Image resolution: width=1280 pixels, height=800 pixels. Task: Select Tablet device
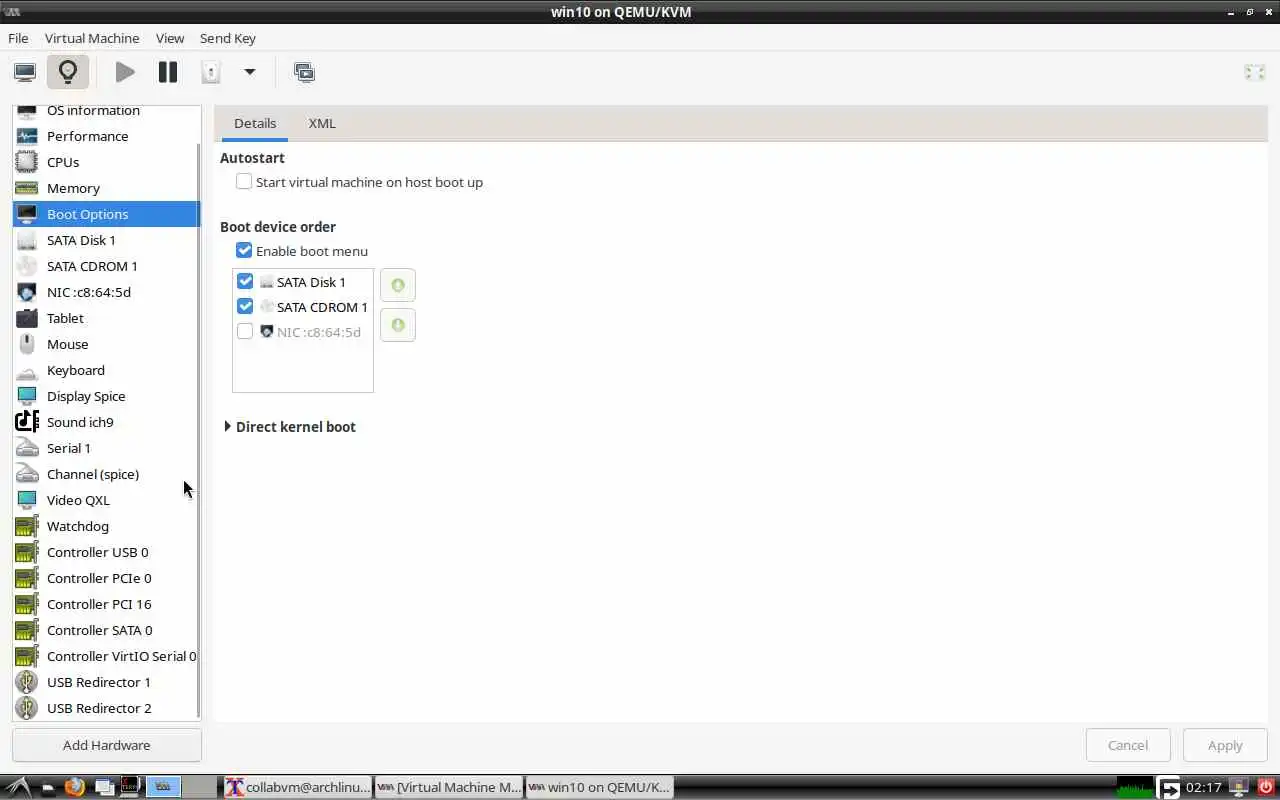[x=106, y=318]
